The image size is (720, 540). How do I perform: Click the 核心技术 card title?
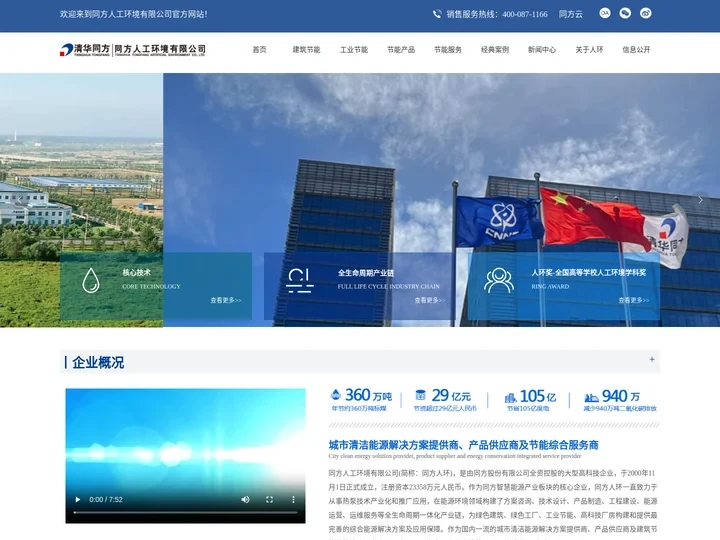coord(136,273)
